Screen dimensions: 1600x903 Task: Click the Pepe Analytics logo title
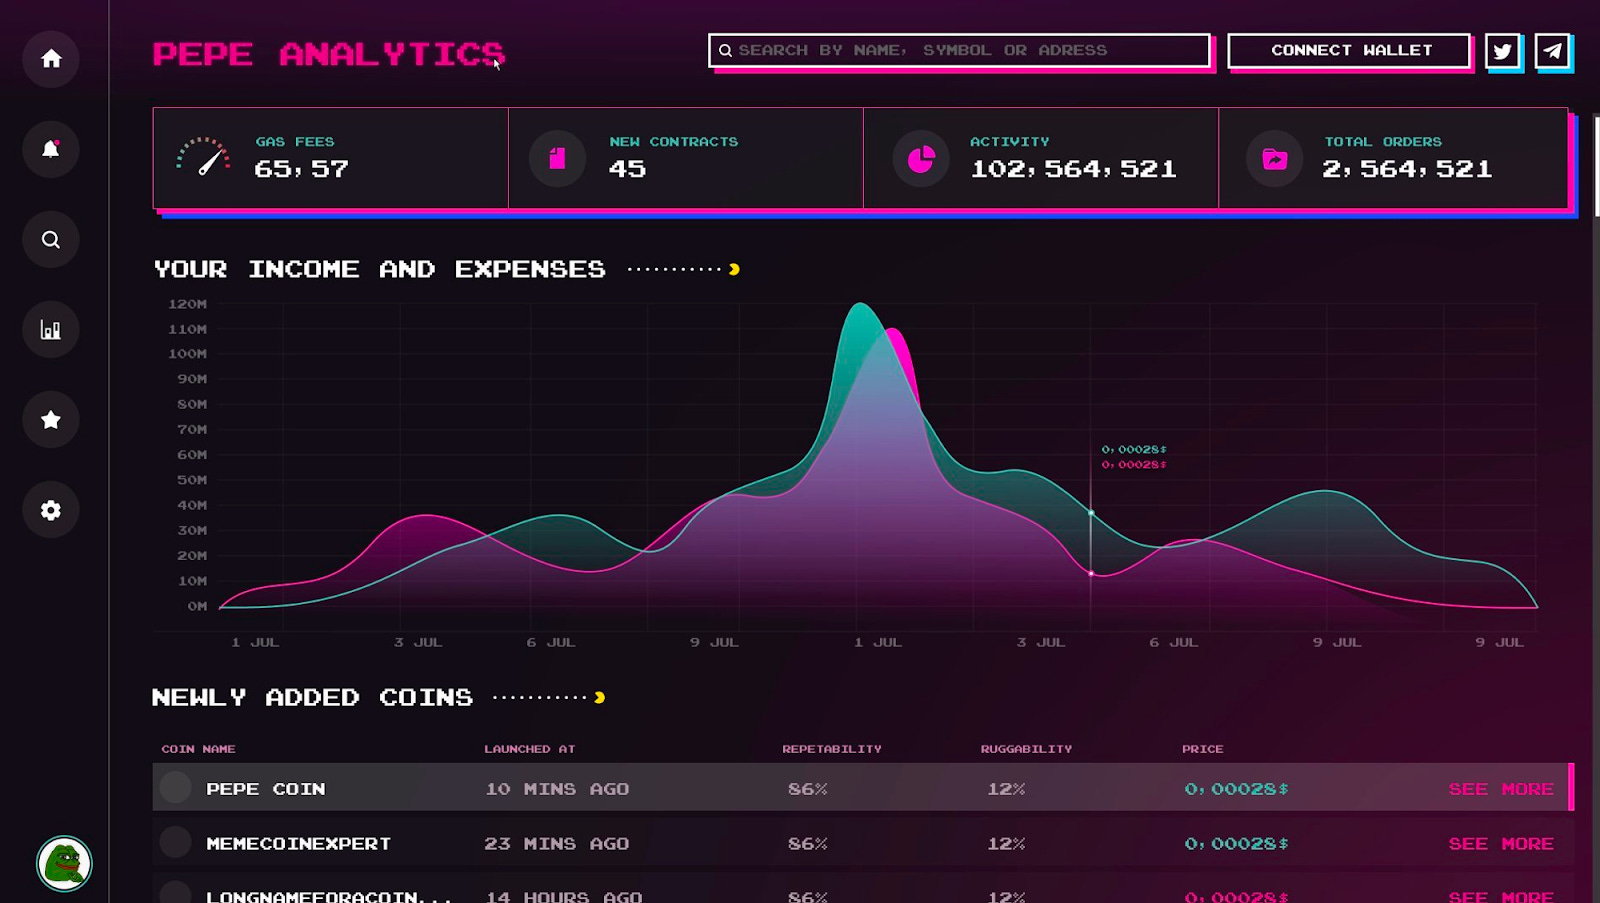[329, 54]
